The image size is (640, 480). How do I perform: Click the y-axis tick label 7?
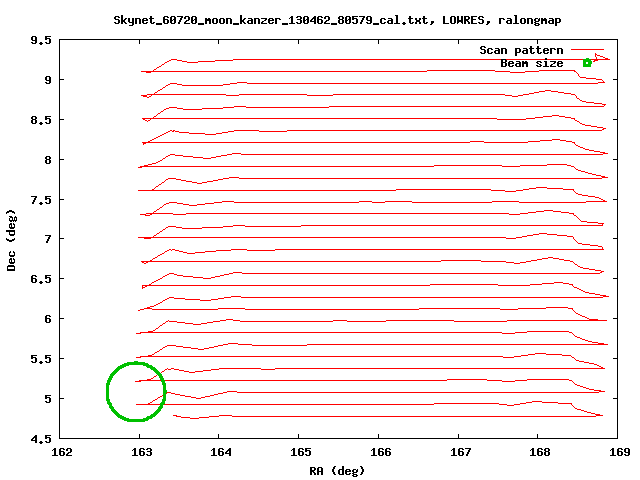48,238
